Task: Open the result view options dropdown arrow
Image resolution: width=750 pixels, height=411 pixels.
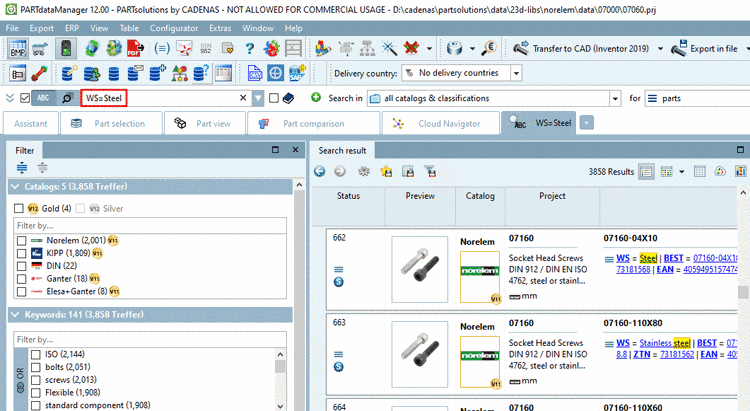Action: coord(682,172)
